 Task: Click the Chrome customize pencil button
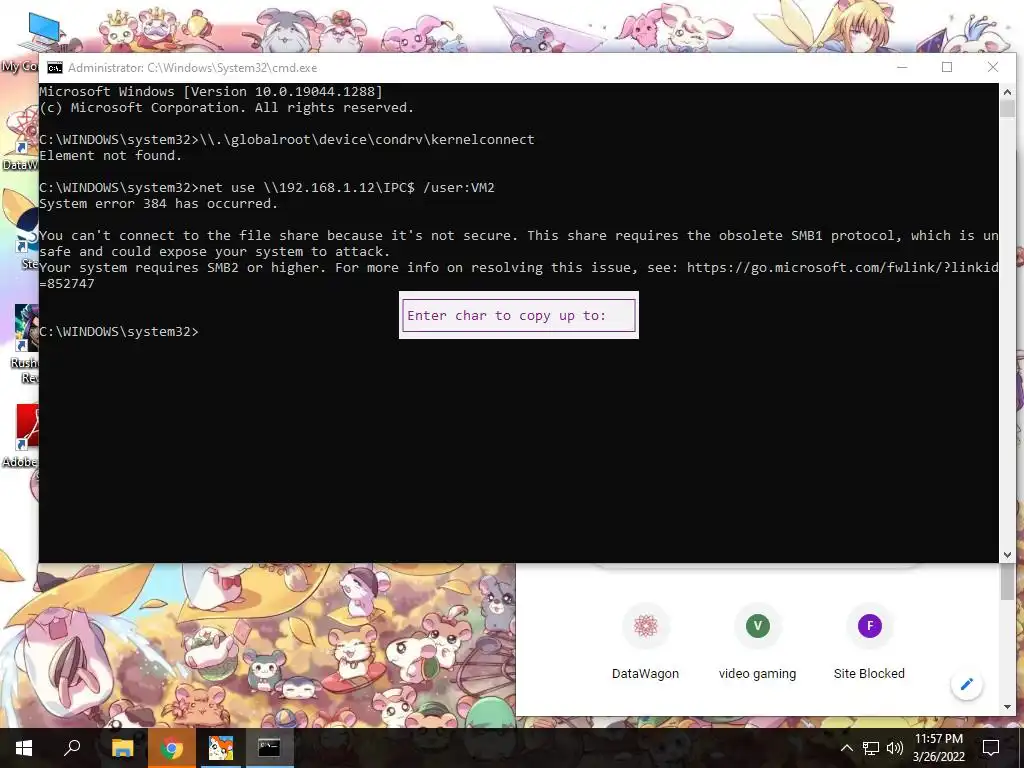(967, 684)
